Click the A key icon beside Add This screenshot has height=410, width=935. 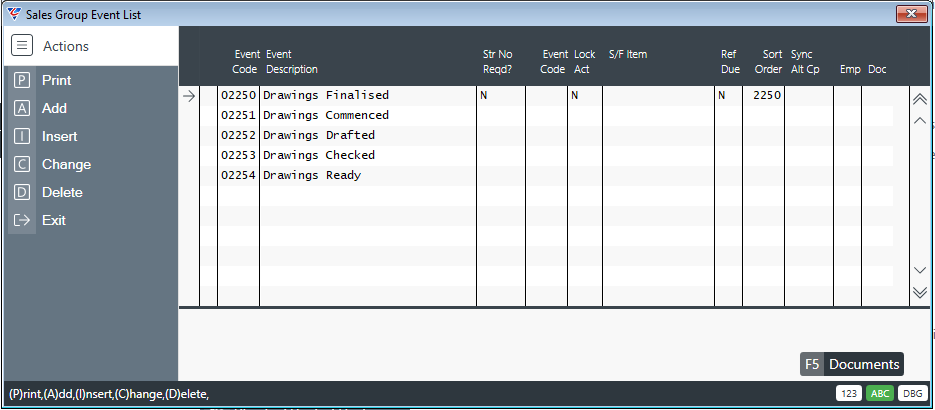(21, 108)
